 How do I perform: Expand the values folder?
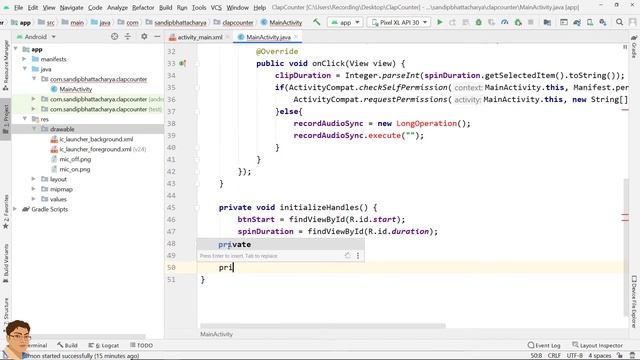[34, 199]
